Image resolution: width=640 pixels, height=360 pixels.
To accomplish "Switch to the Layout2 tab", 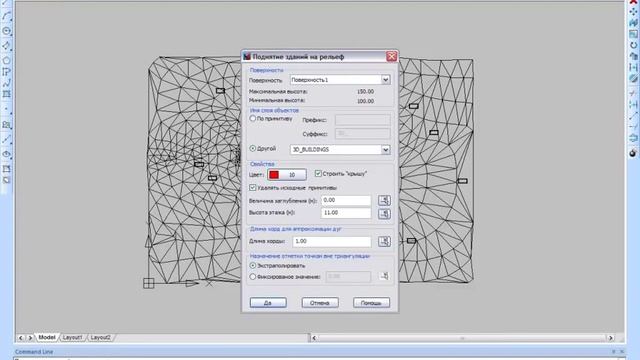I will 100,338.
